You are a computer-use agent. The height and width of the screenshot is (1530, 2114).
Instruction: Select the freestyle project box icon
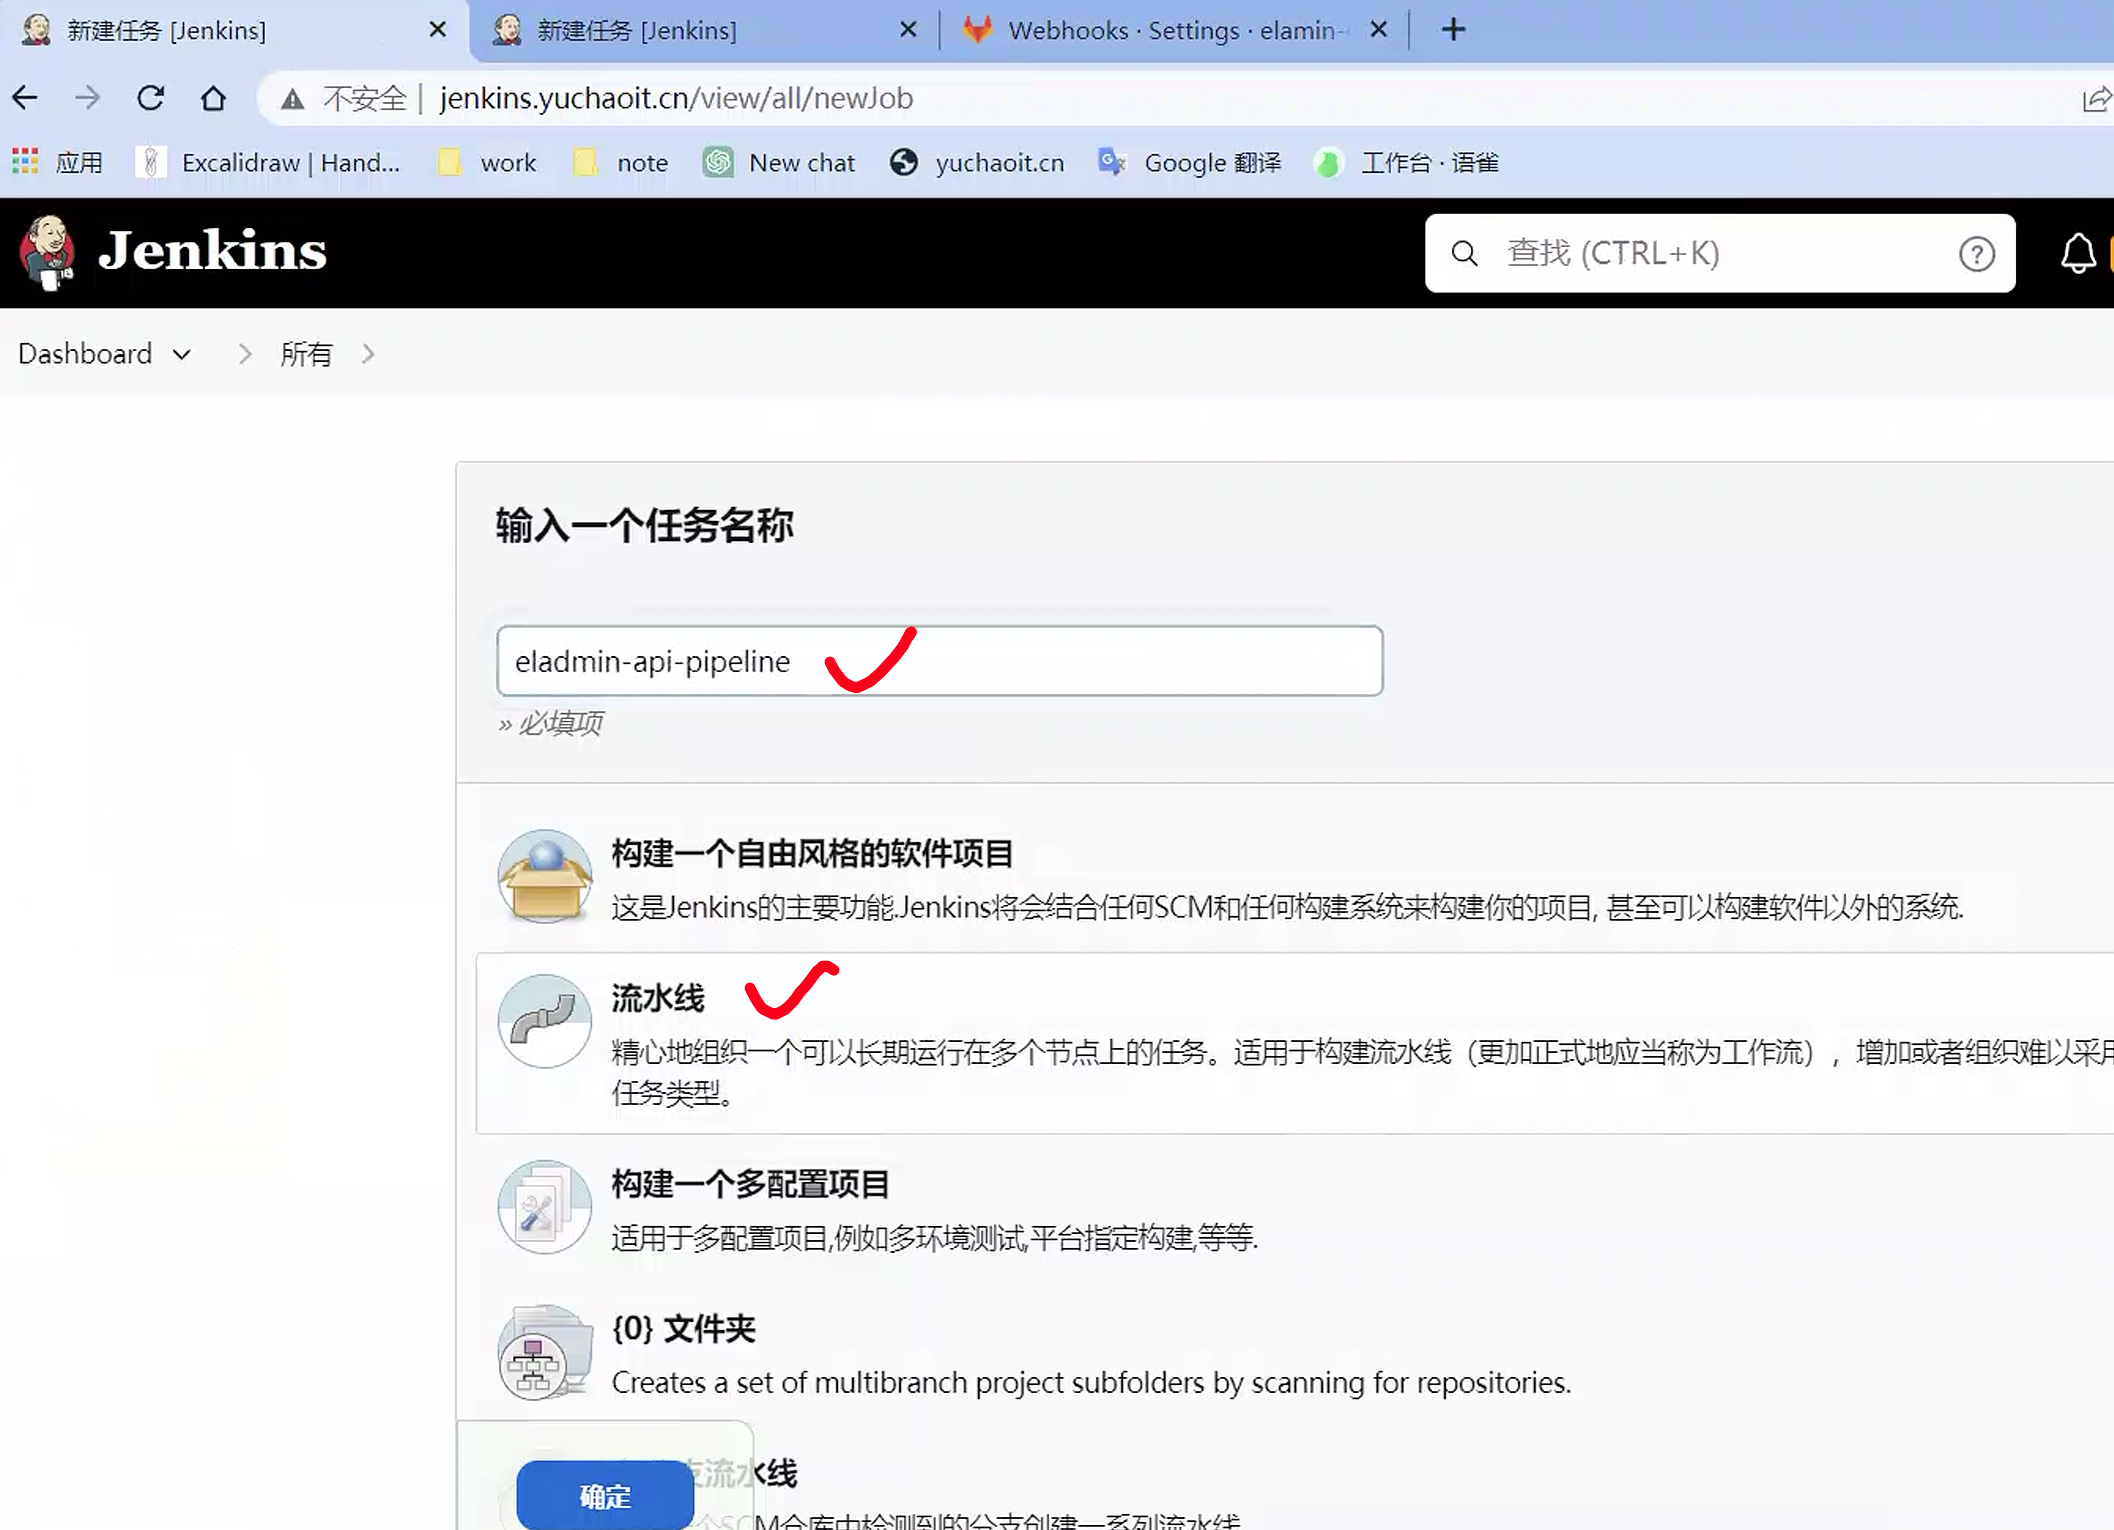(x=544, y=876)
